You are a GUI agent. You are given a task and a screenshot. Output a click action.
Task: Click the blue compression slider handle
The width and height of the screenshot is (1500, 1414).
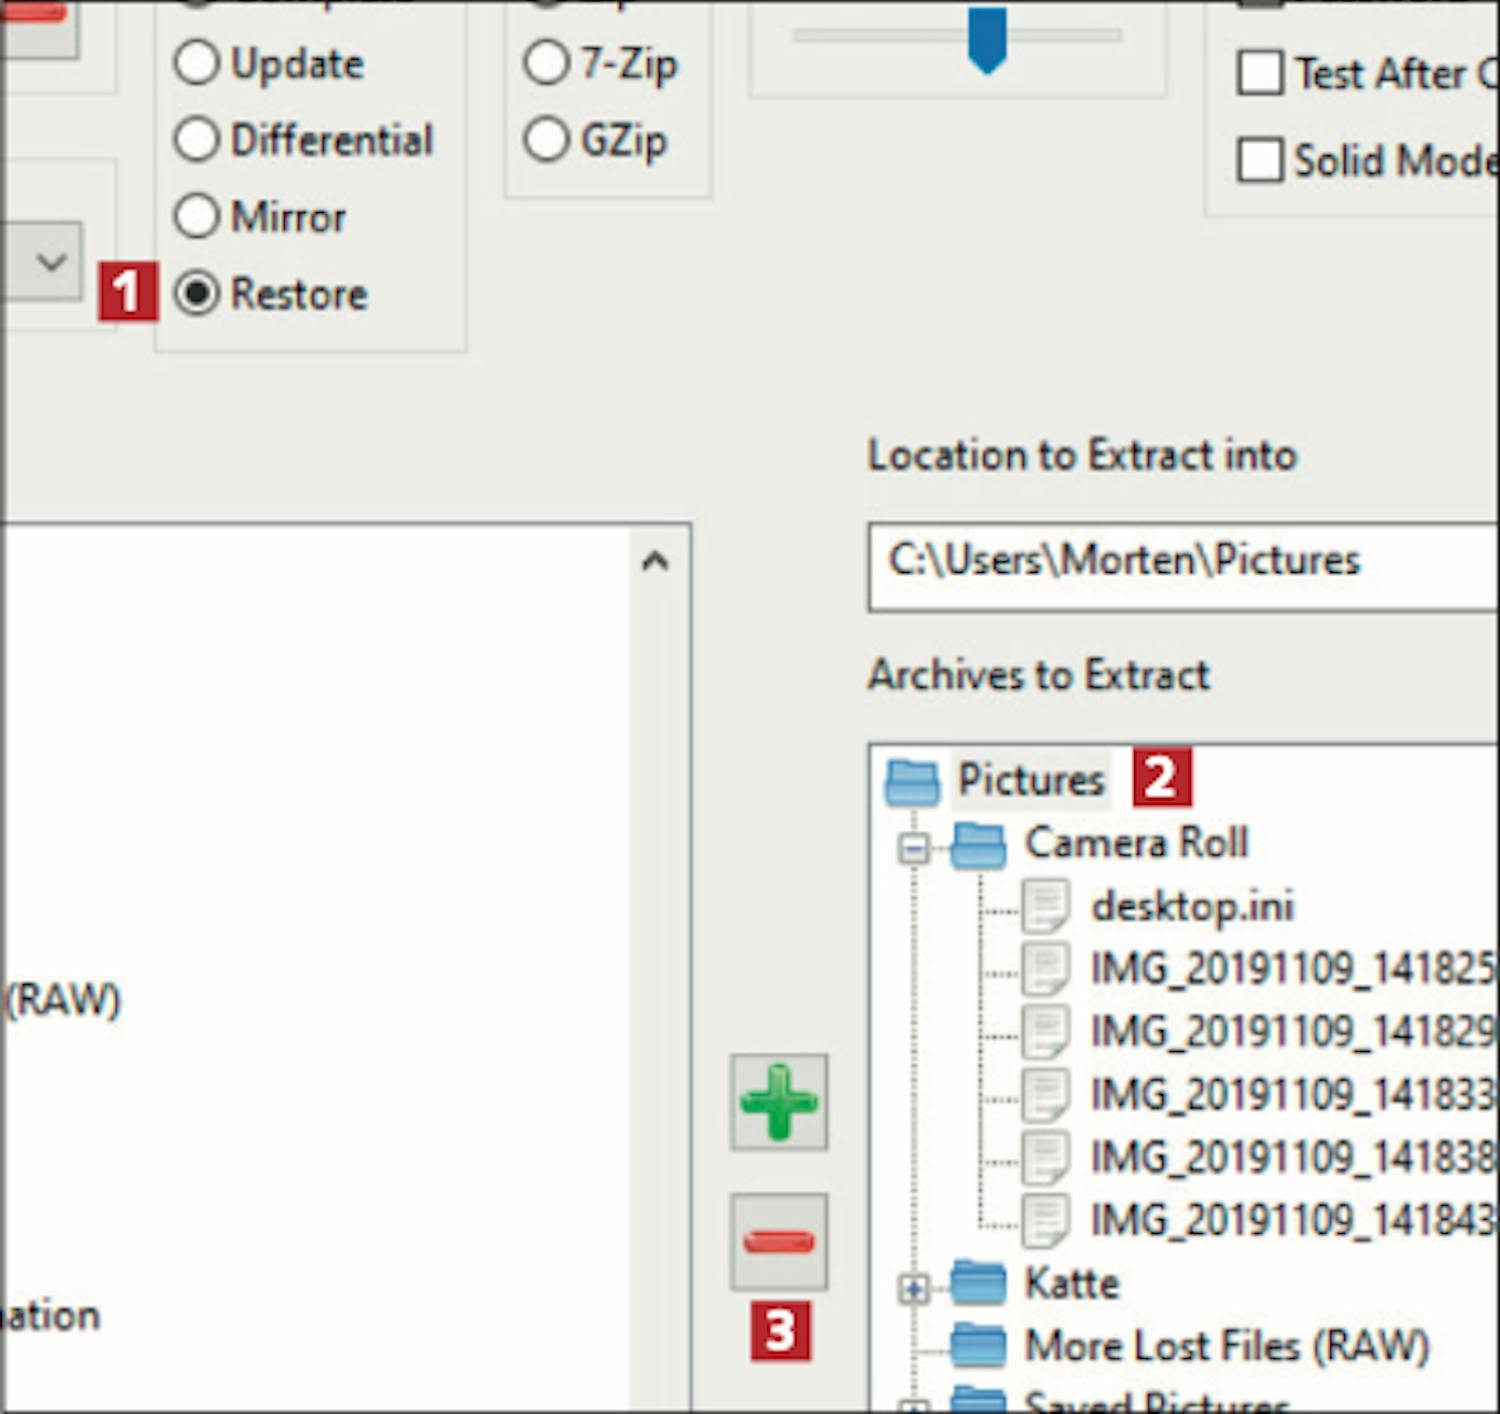click(x=987, y=40)
